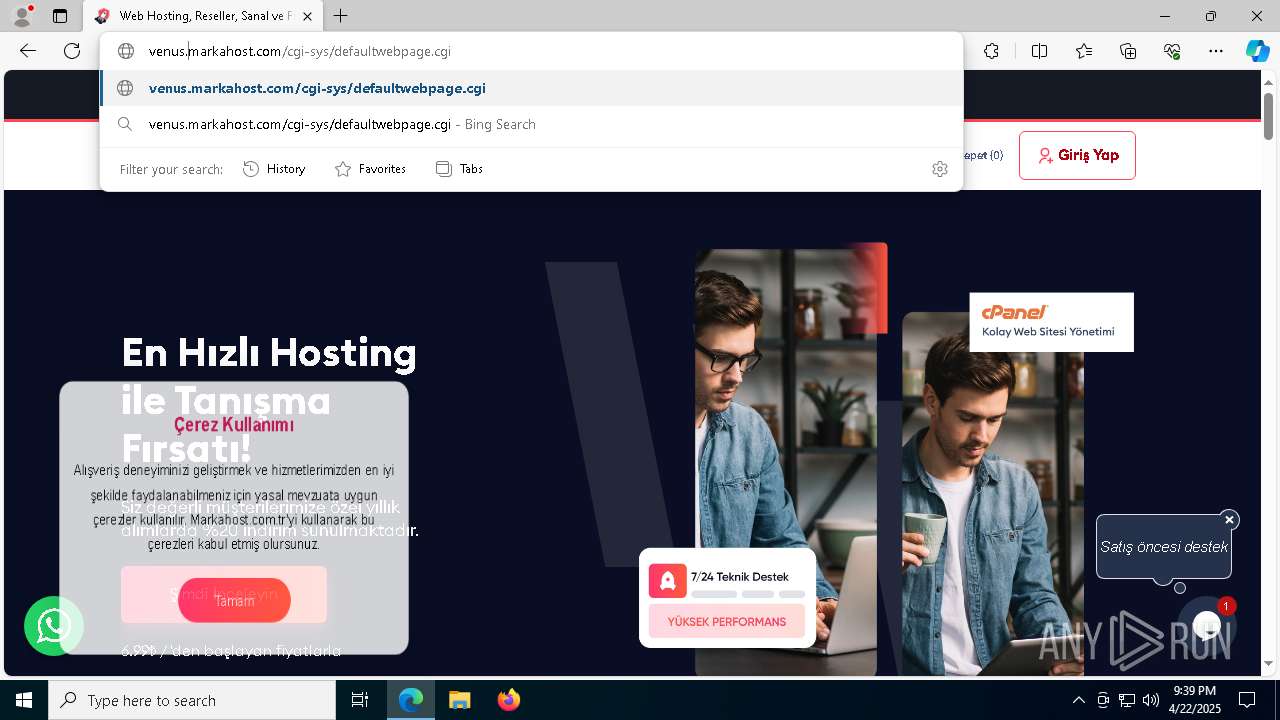Open the live chat widget
1280x720 pixels.
[1207, 626]
